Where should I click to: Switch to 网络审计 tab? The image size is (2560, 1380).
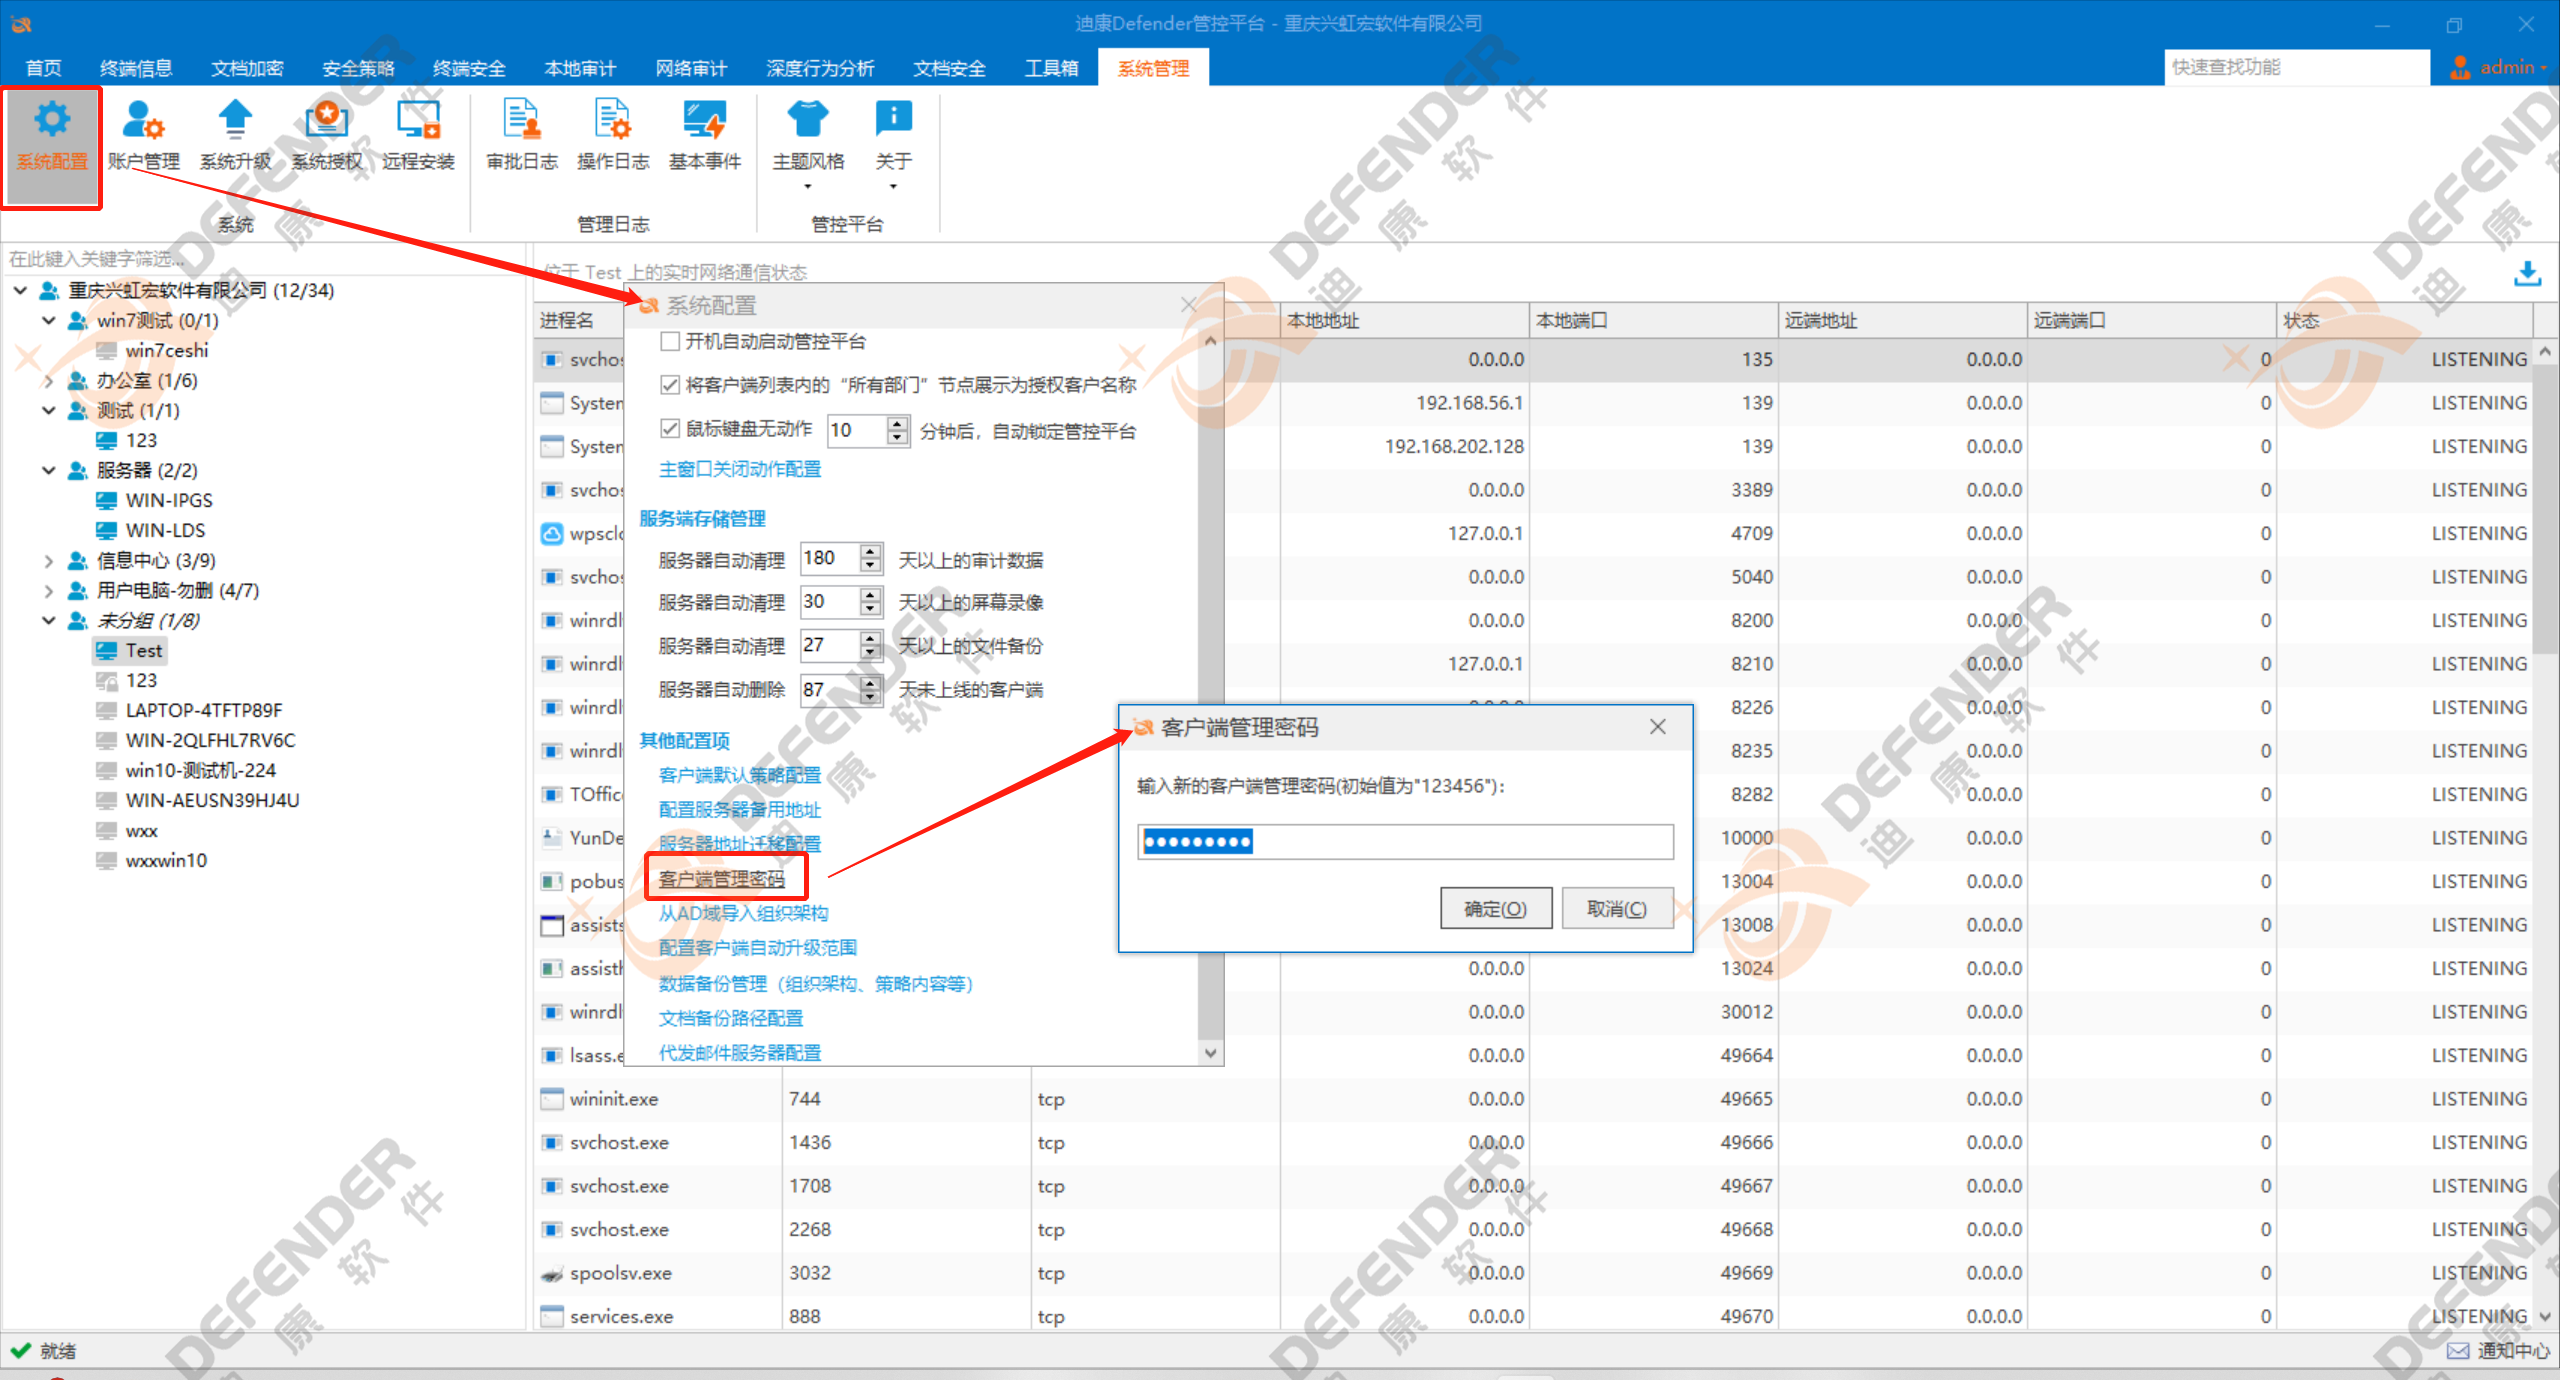[x=691, y=68]
